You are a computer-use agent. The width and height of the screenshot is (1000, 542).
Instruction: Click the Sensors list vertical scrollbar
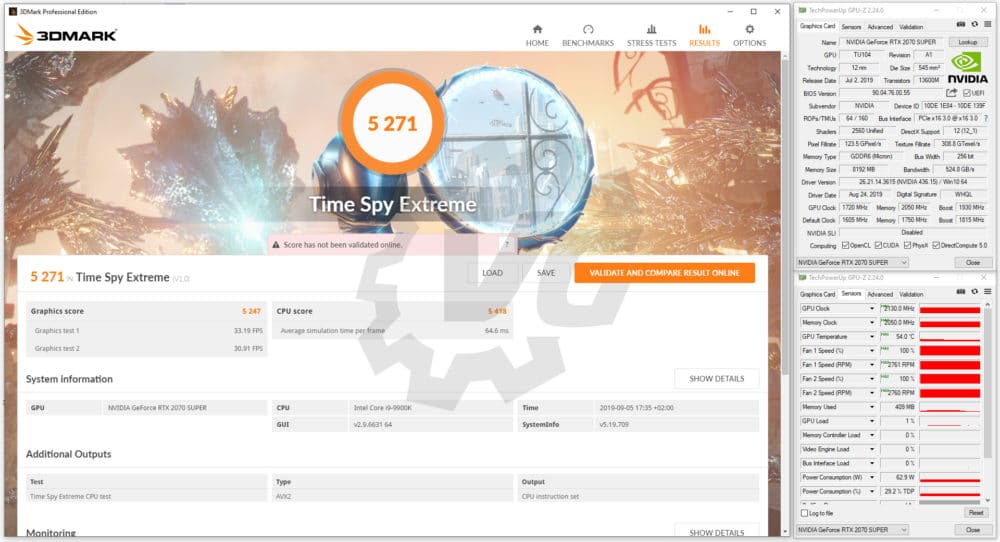tap(990, 400)
